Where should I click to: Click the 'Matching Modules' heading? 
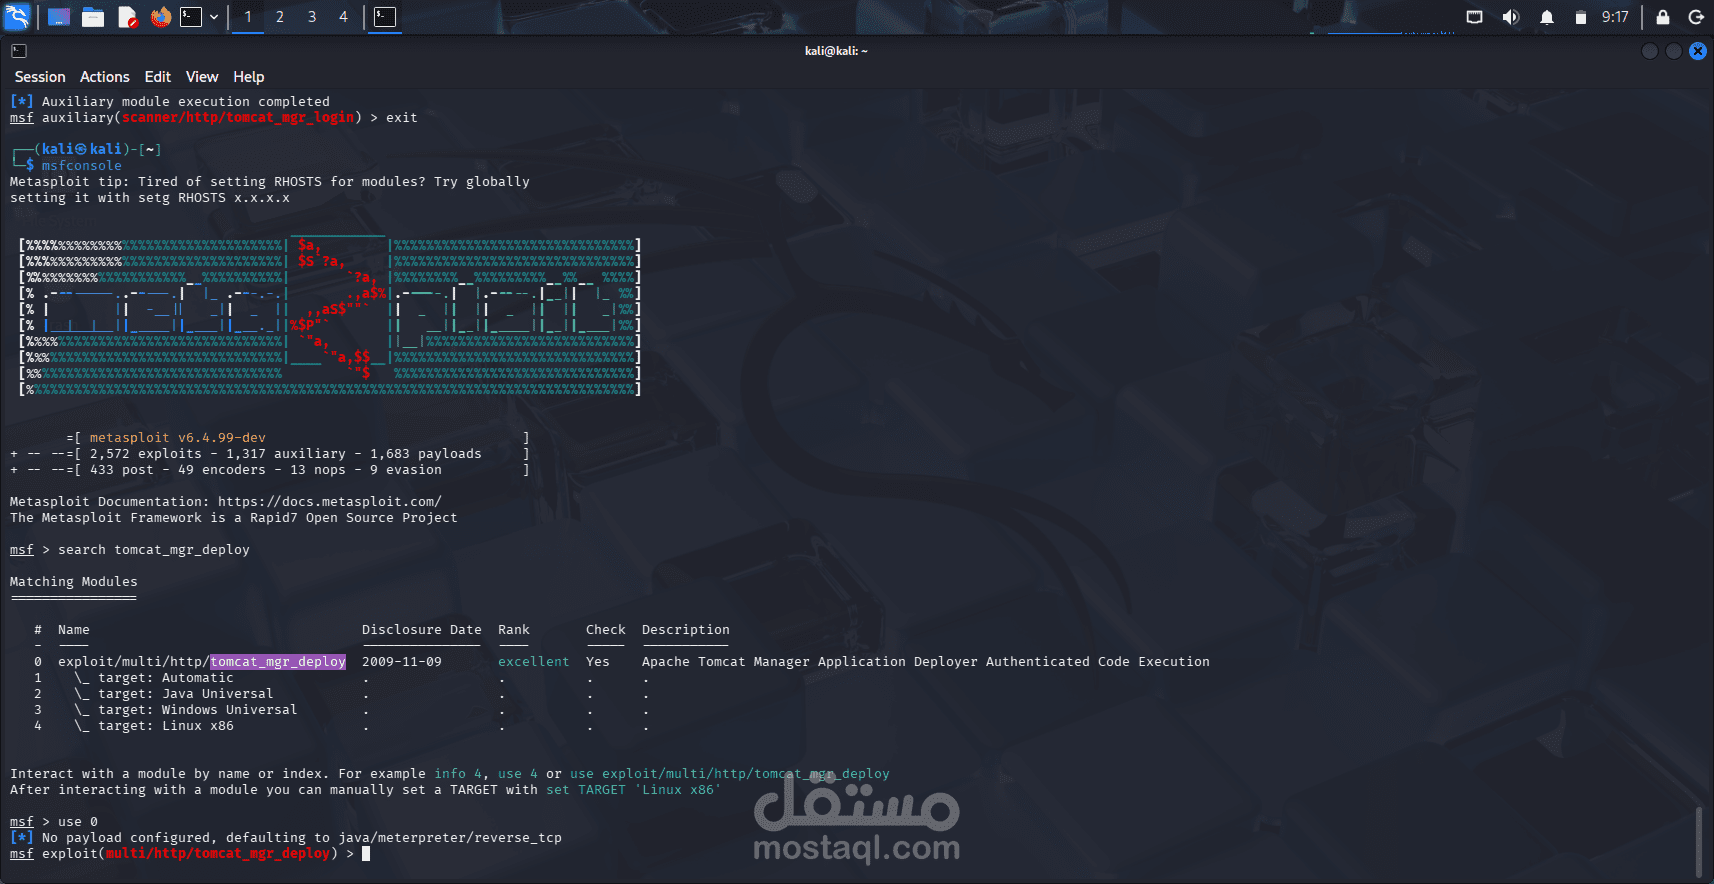tap(74, 582)
